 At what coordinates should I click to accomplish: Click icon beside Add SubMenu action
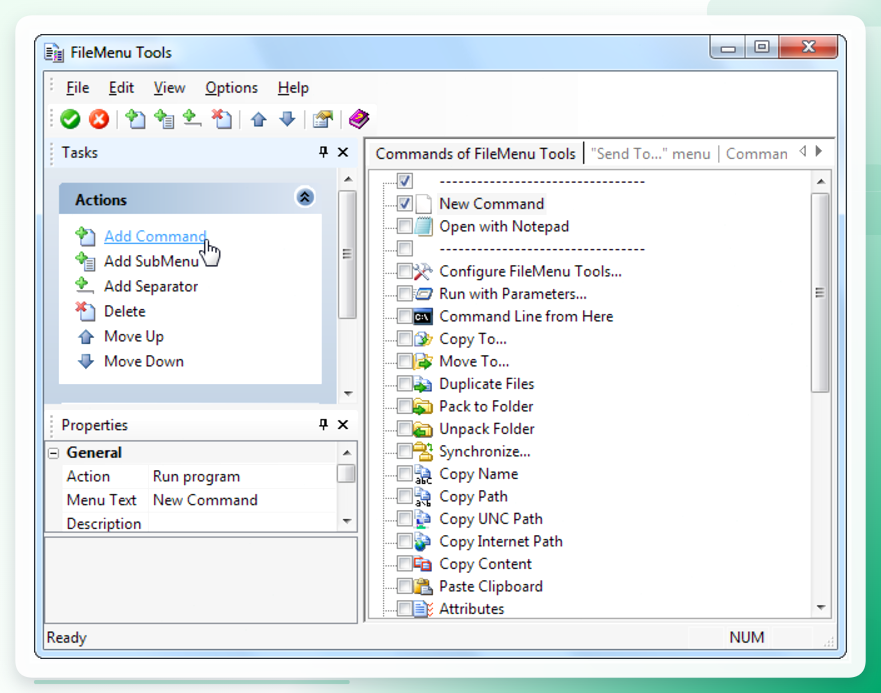tap(85, 261)
